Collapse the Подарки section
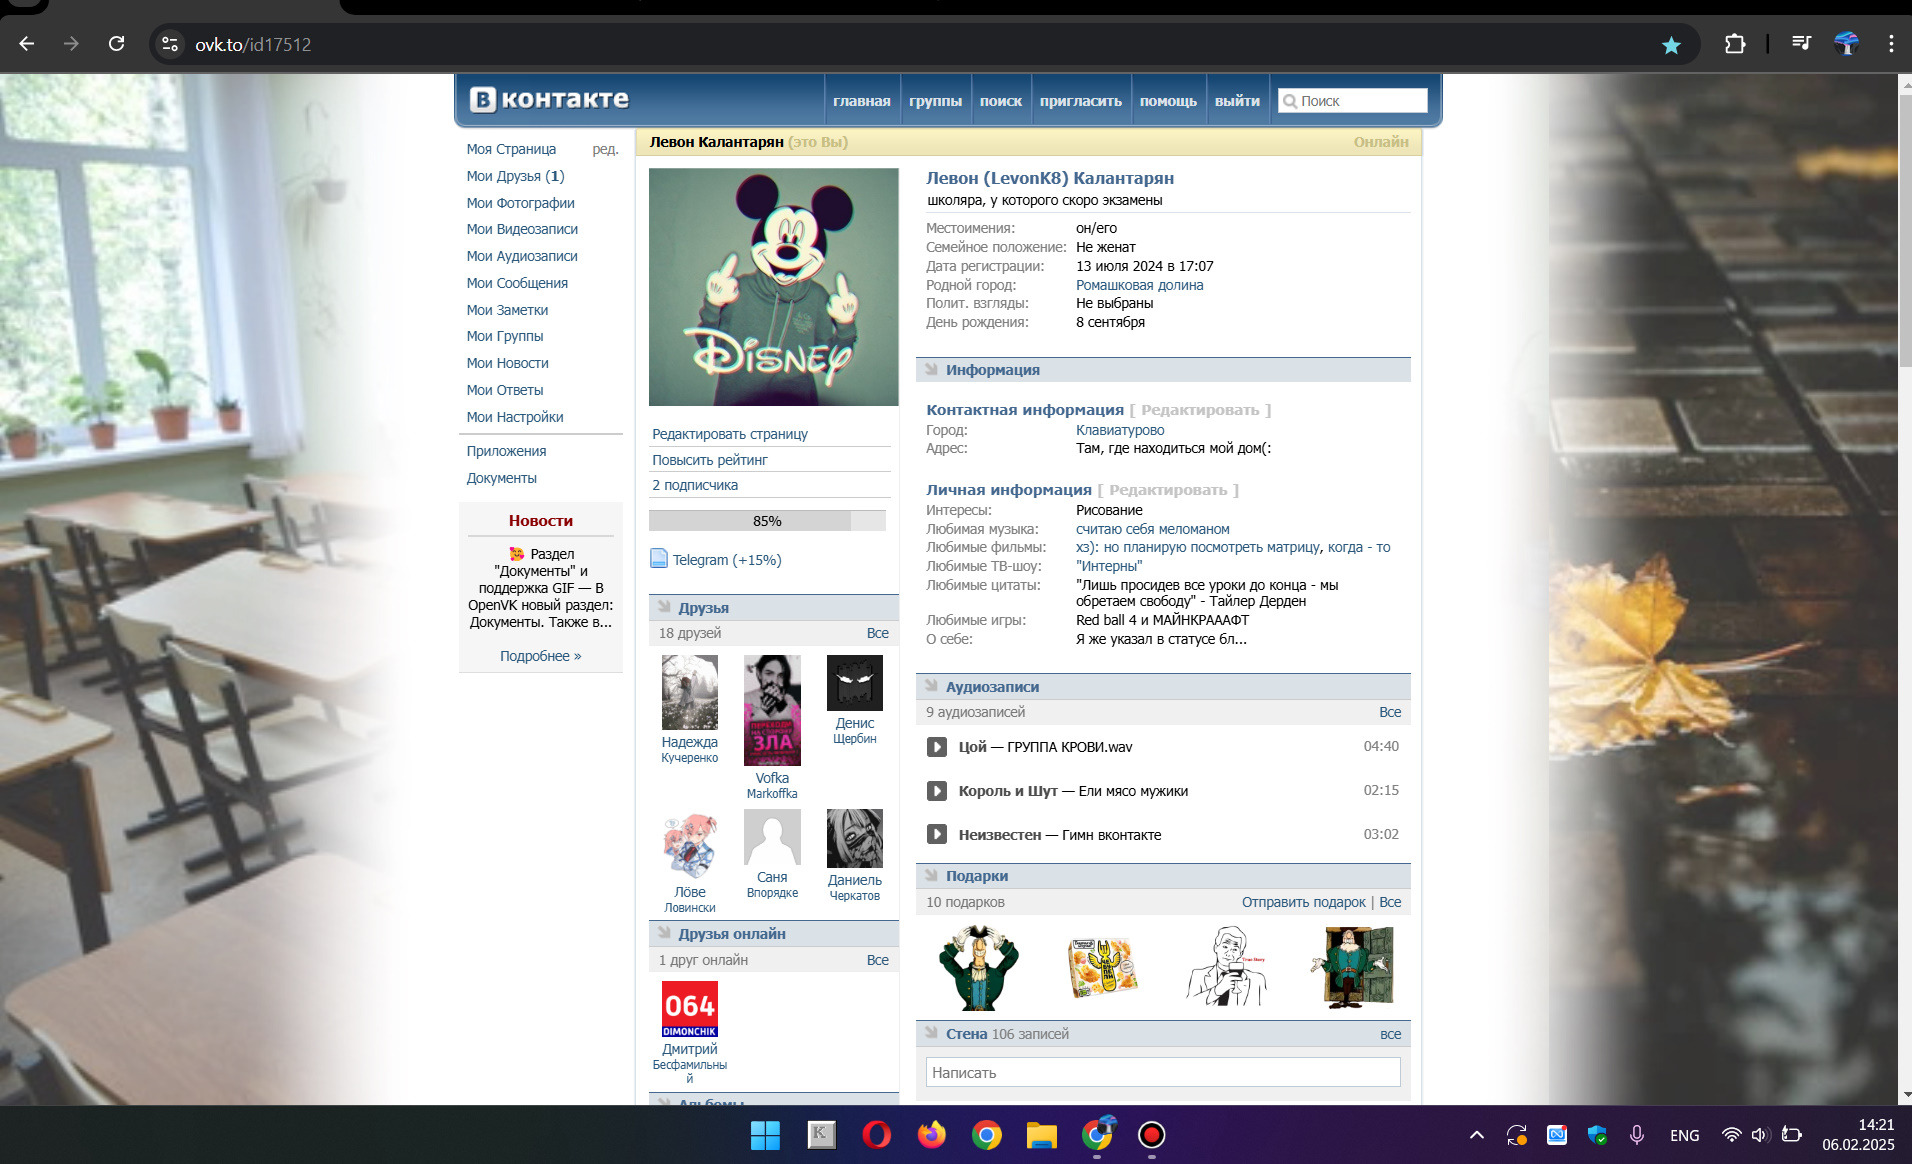The image size is (1912, 1164). click(x=932, y=876)
